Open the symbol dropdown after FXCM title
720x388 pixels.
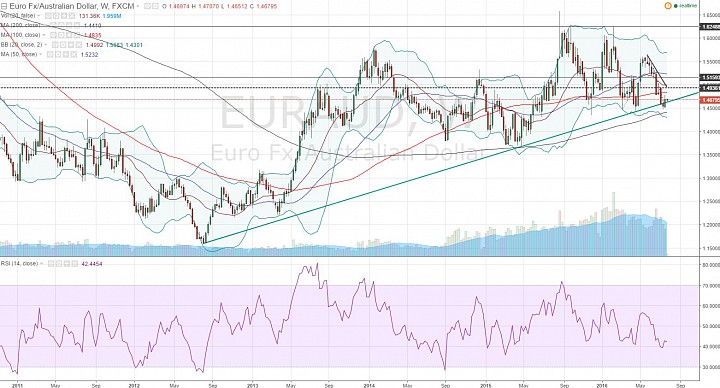coord(138,6)
